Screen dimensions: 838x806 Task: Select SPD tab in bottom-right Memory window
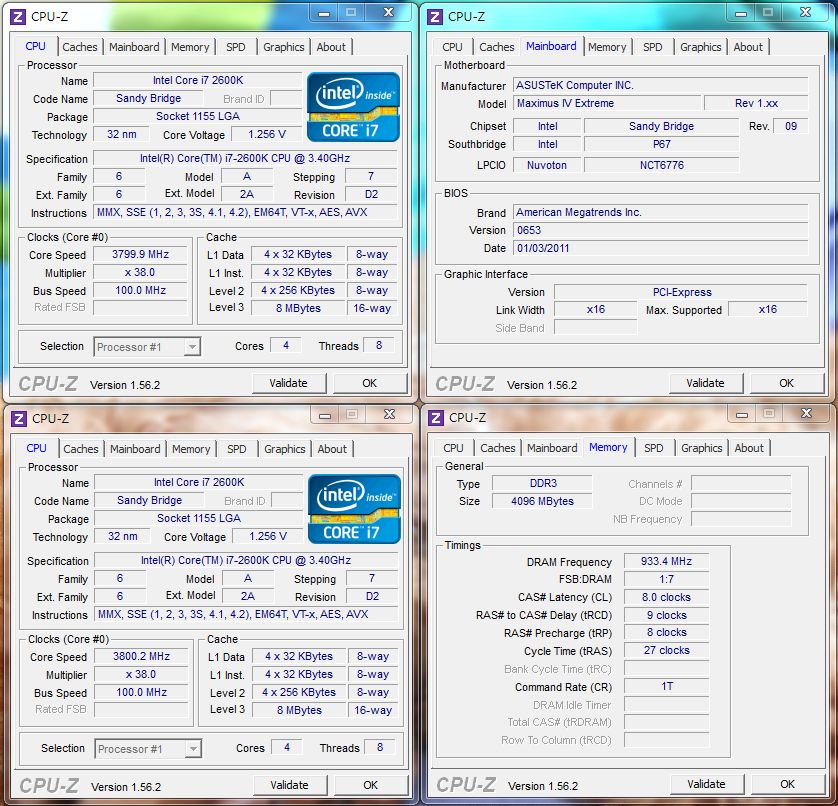click(654, 448)
